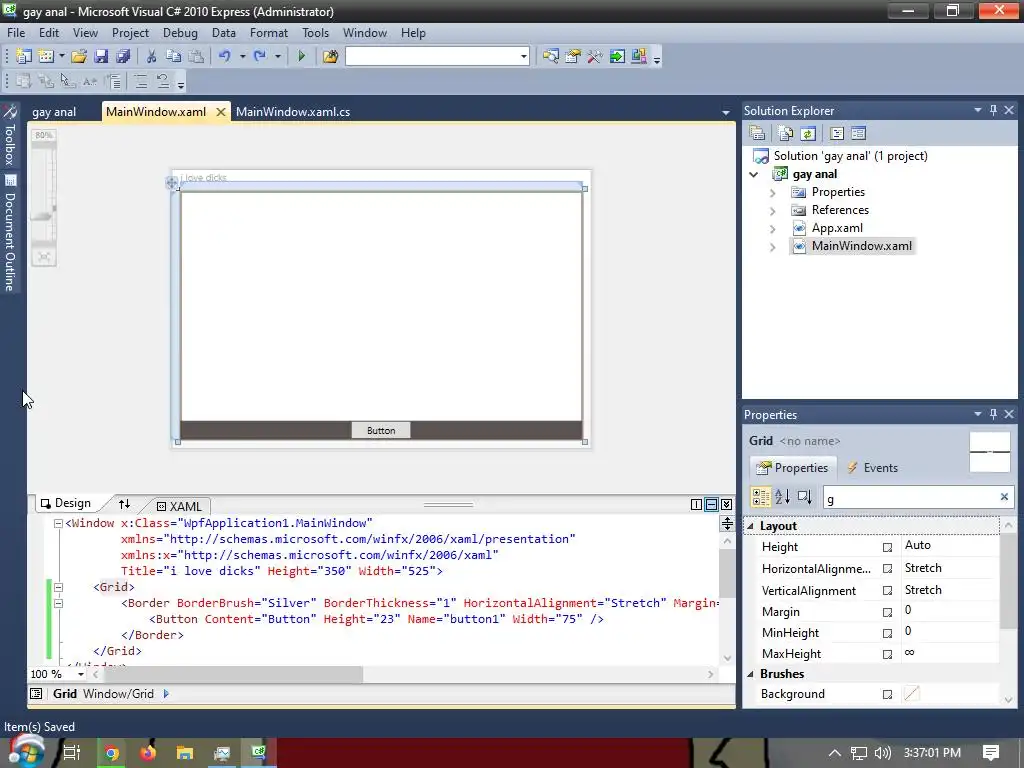Open the Toolbox hammer-and-wrench toolbar icon
Viewport: 1024px width, 768px height.
(x=594, y=57)
